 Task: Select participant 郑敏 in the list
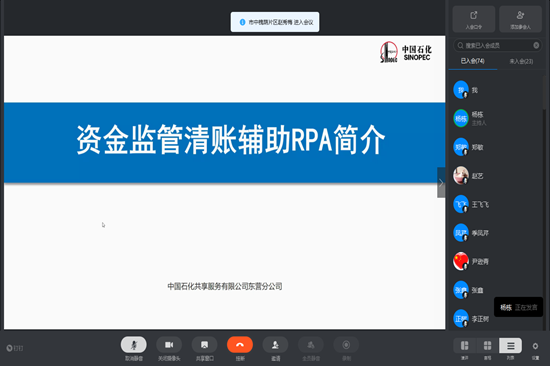496,147
